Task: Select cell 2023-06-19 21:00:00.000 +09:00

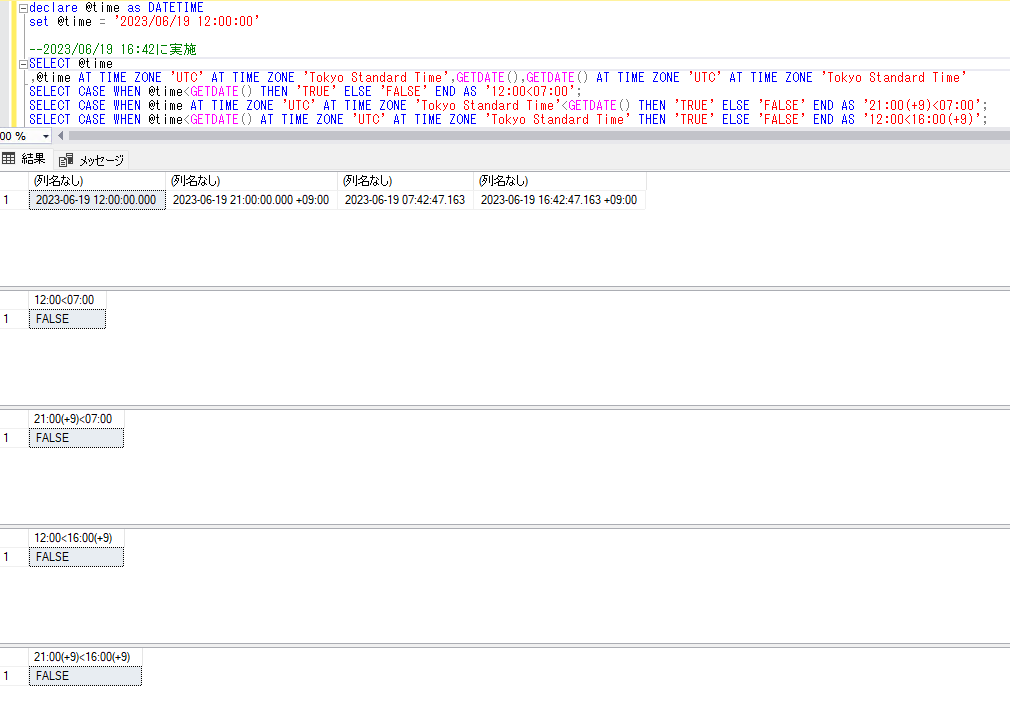Action: pyautogui.click(x=251, y=200)
